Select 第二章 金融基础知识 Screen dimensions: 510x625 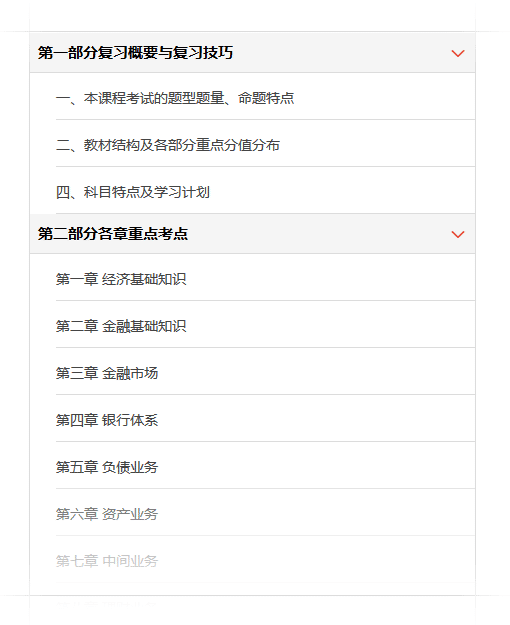pyautogui.click(x=265, y=326)
